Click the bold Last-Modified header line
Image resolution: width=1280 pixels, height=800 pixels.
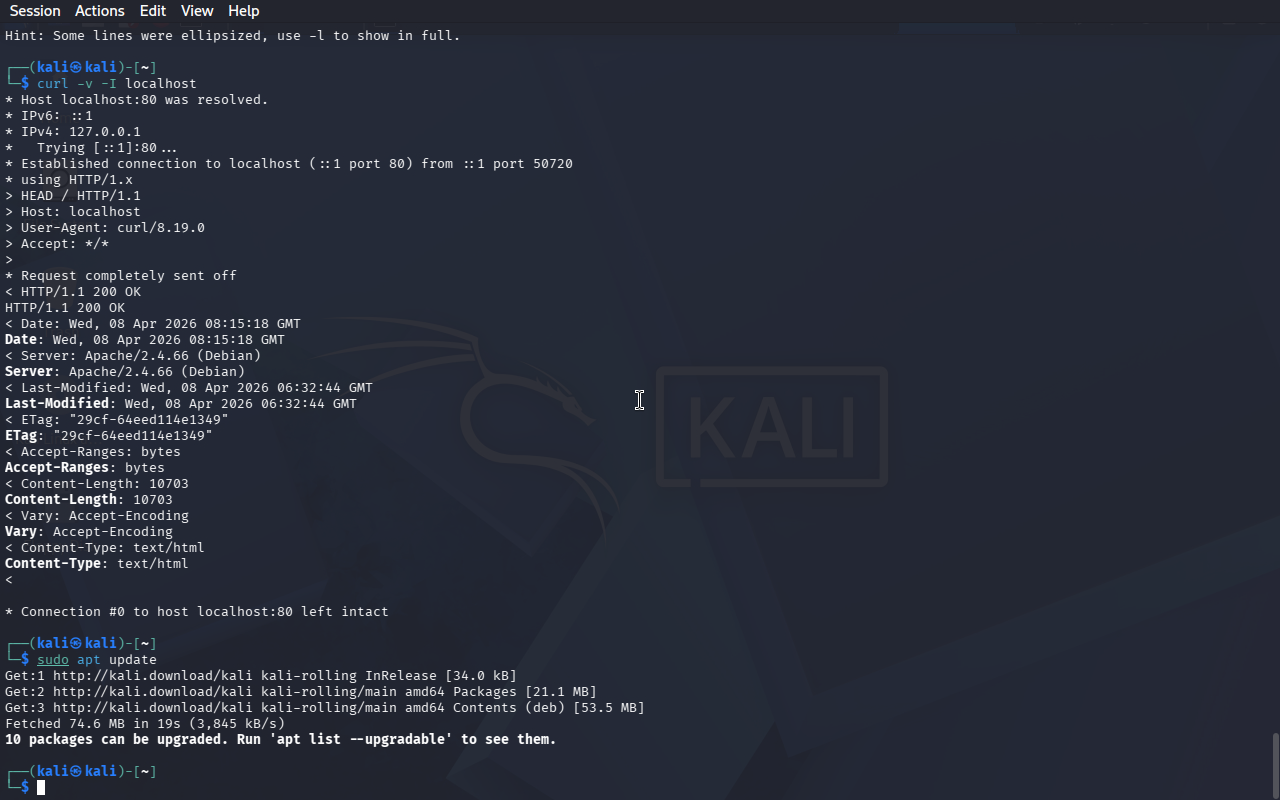tap(181, 403)
